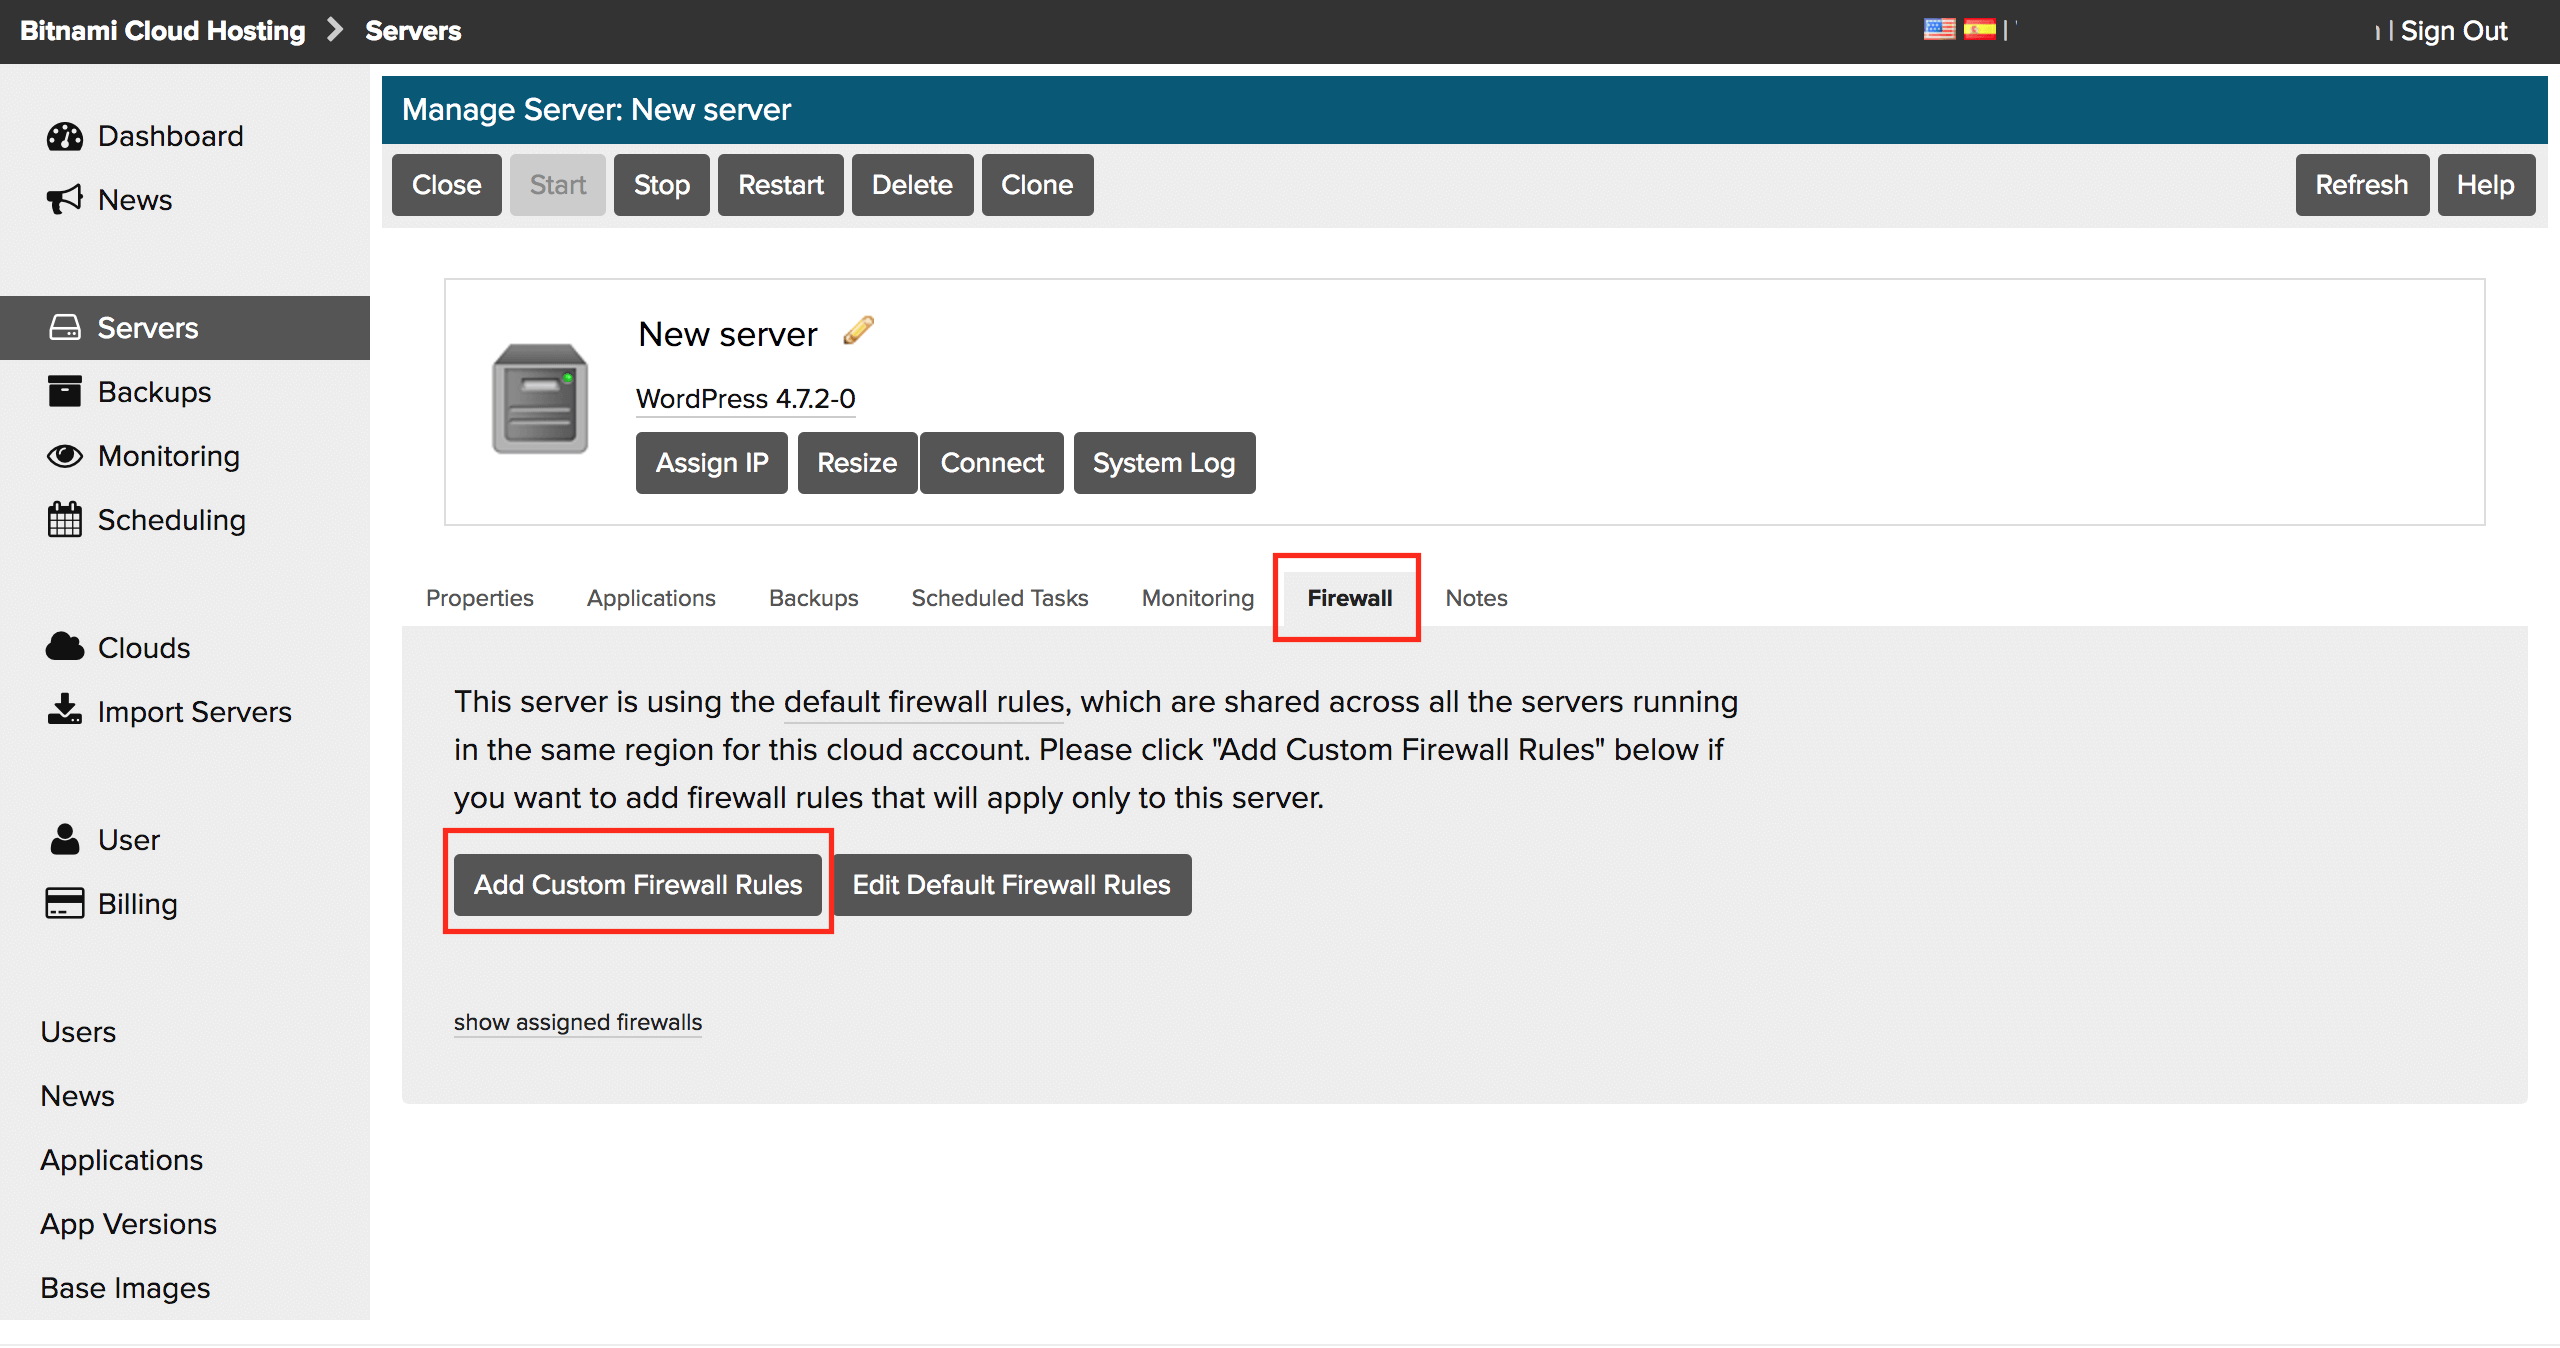
Task: Open the Monitoring tab
Action: coord(1198,598)
